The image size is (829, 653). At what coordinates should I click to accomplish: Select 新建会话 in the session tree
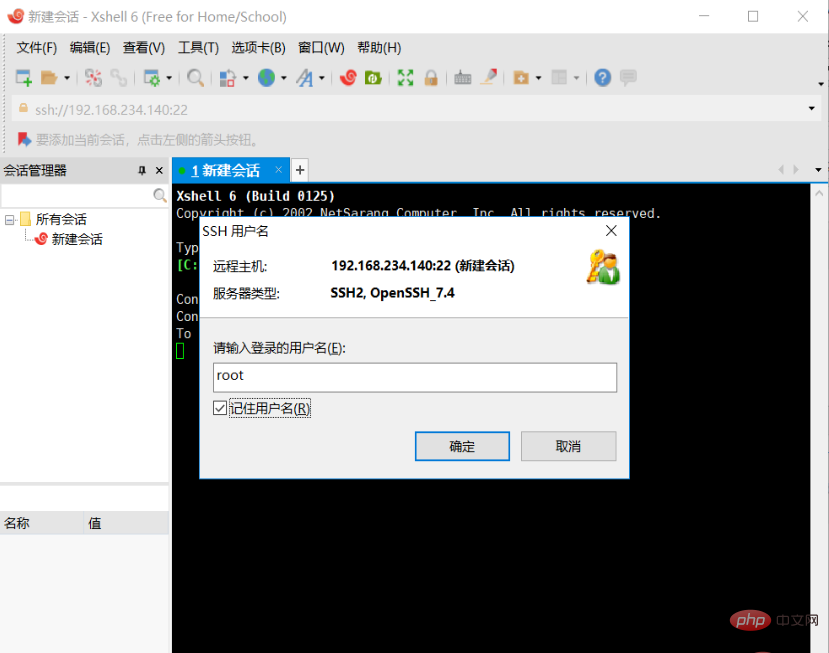[x=77, y=239]
